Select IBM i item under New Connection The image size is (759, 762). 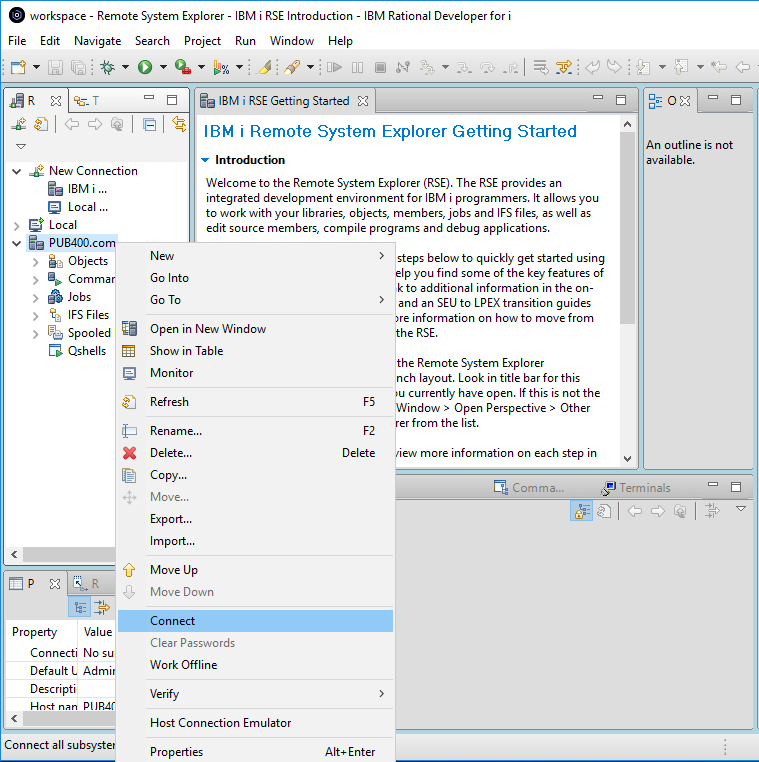77,189
